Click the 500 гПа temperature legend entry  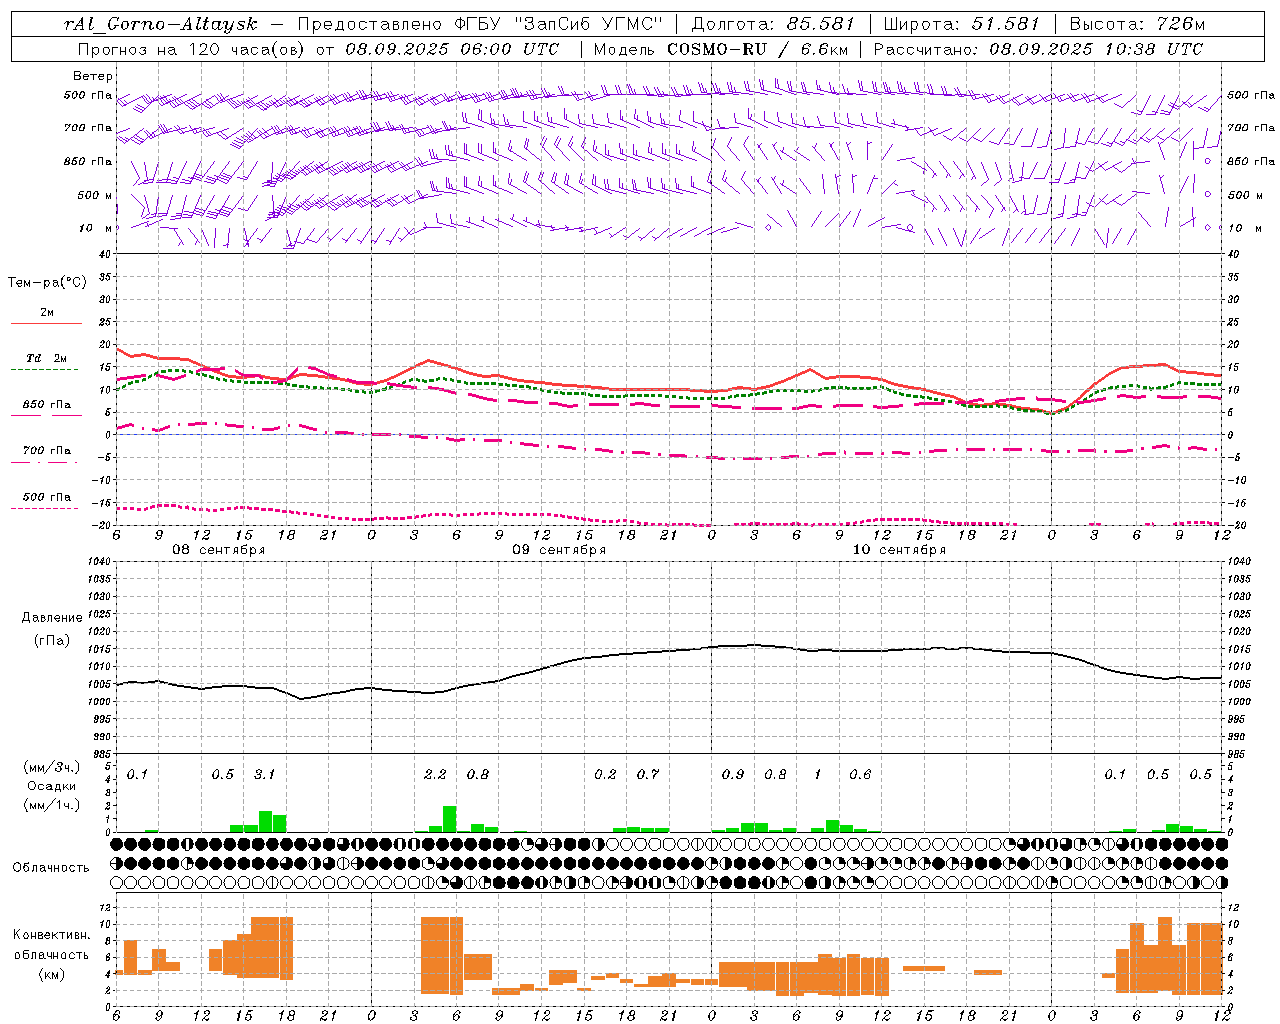tap(46, 502)
